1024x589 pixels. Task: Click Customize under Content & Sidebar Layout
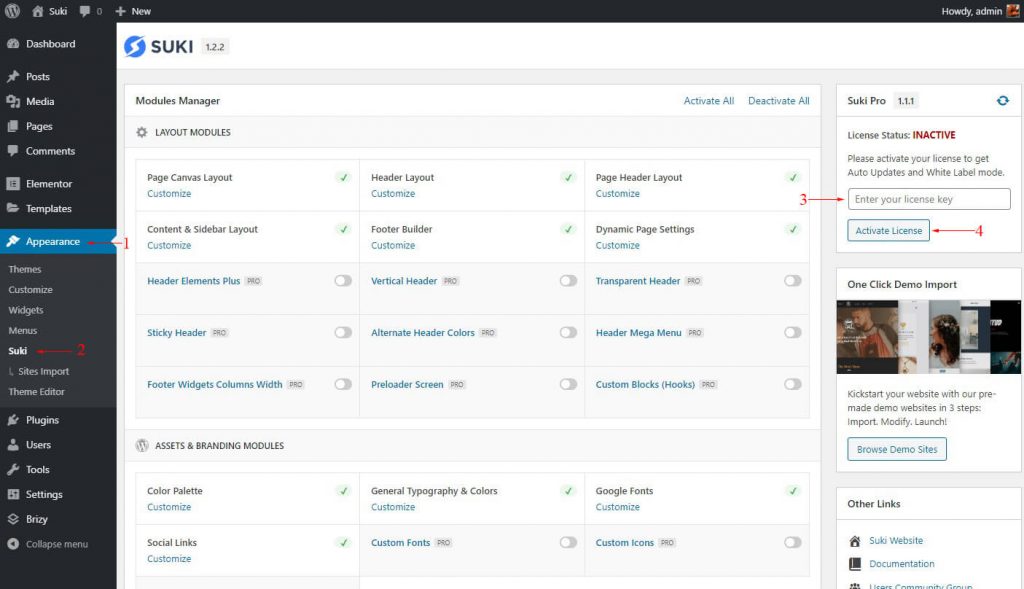[x=169, y=245]
